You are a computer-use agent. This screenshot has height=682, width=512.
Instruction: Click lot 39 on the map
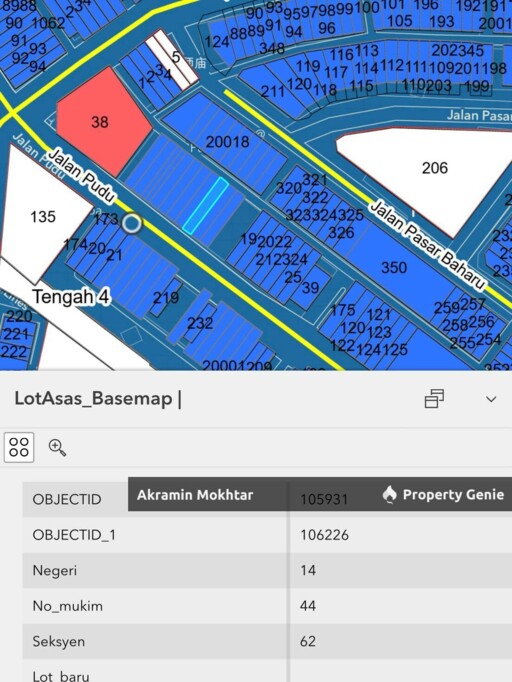310,287
